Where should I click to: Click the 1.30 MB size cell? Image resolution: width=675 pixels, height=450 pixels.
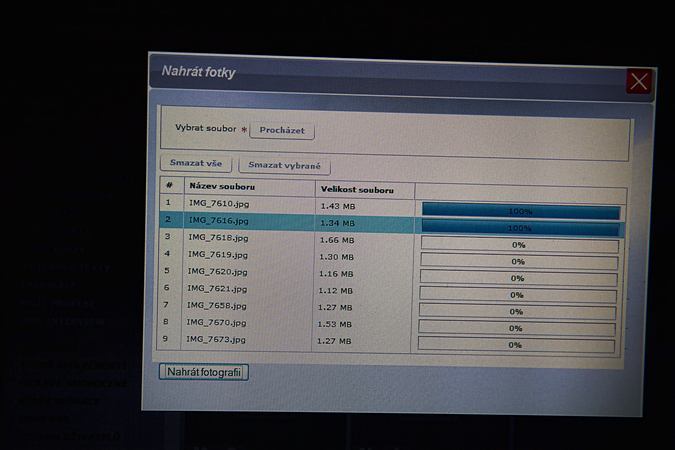point(336,257)
